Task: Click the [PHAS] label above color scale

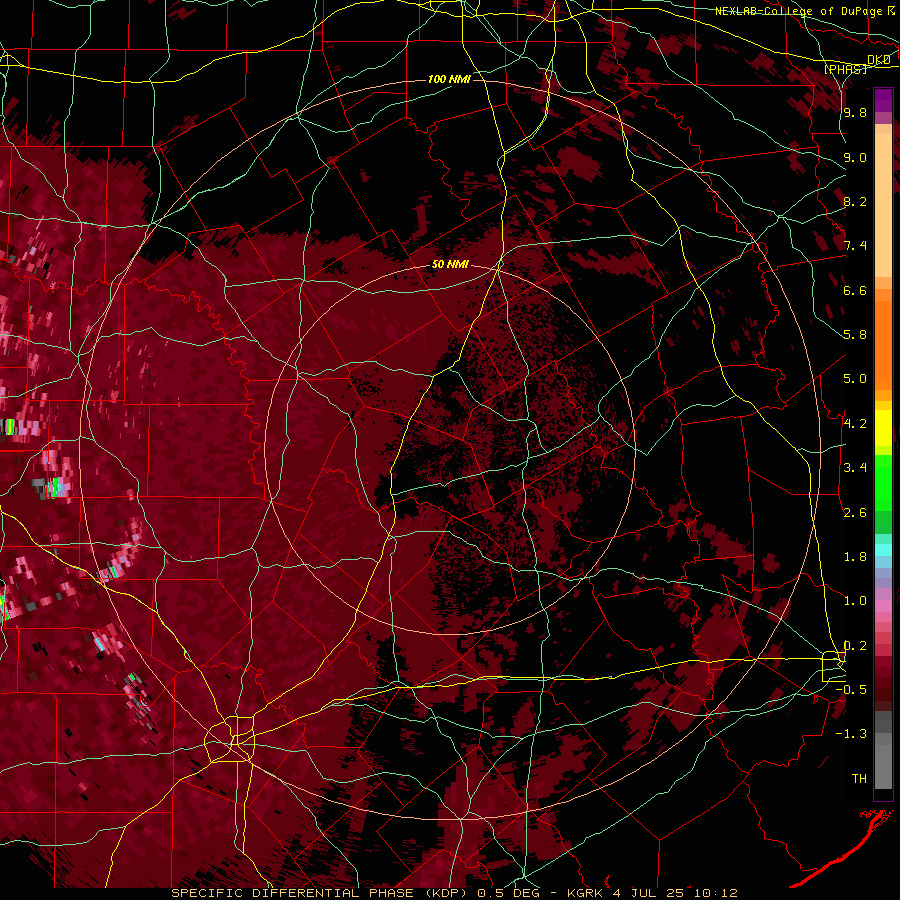Action: coord(846,69)
